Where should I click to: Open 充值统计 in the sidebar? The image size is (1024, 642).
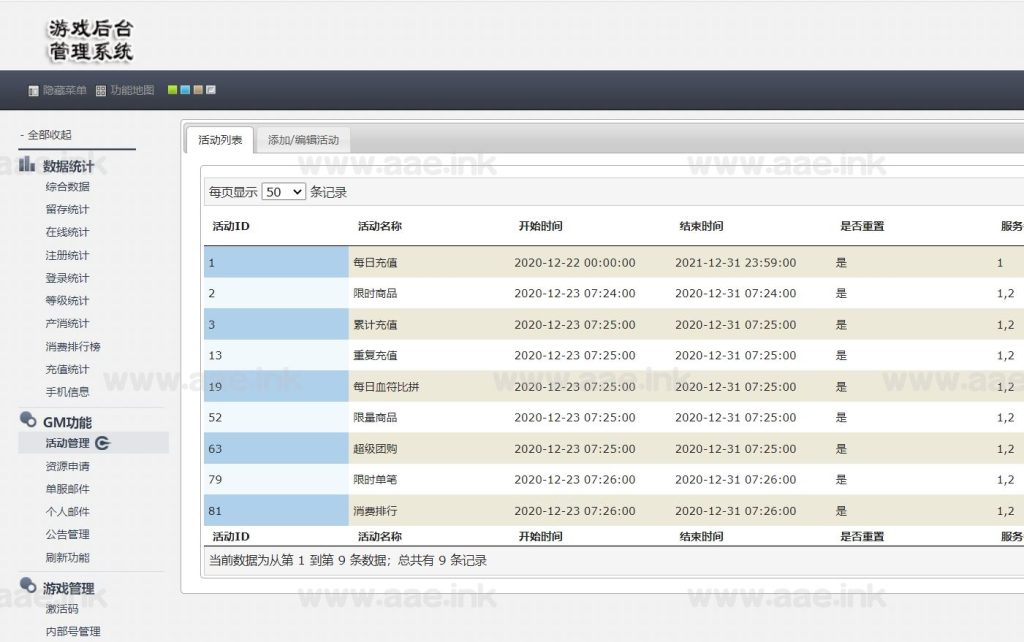67,369
